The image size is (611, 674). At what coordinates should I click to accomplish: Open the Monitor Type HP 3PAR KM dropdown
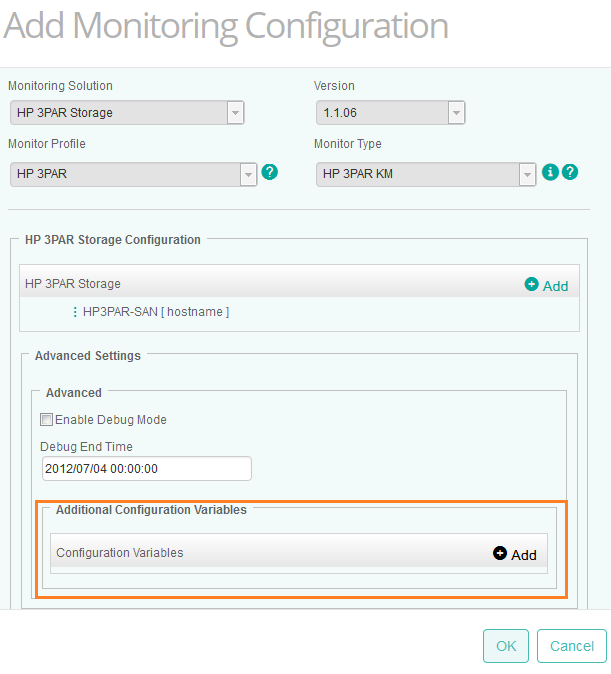(426, 174)
